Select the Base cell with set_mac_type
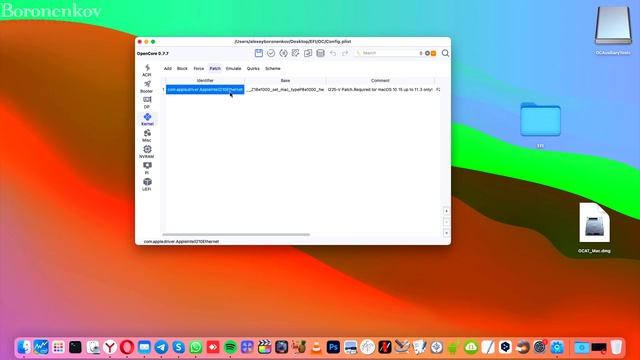Screen dimensions: 640x360 click(x=285, y=89)
